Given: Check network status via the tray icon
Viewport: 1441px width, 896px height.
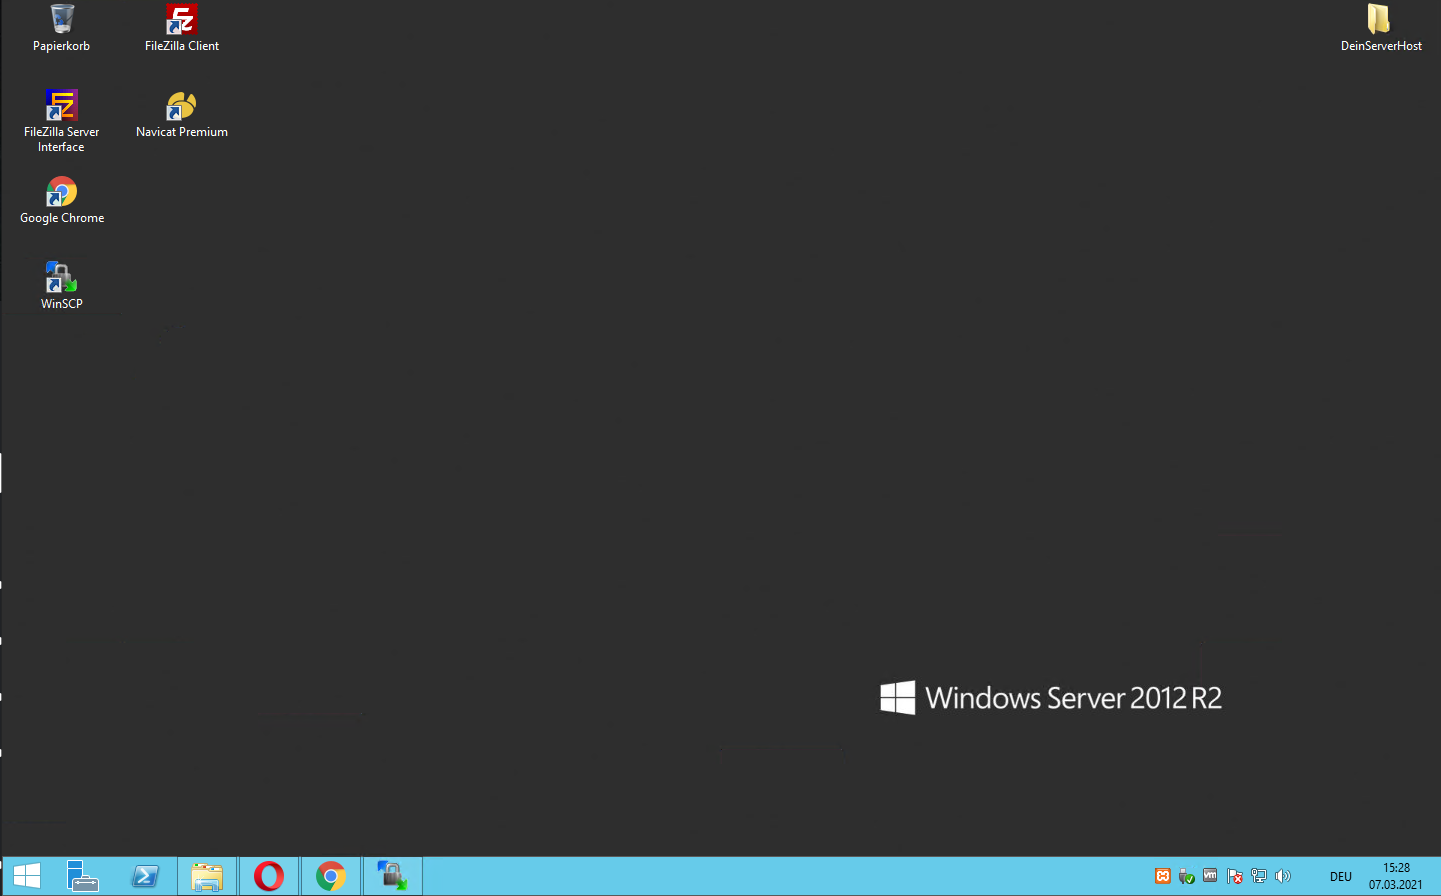Looking at the screenshot, I should pyautogui.click(x=1258, y=875).
